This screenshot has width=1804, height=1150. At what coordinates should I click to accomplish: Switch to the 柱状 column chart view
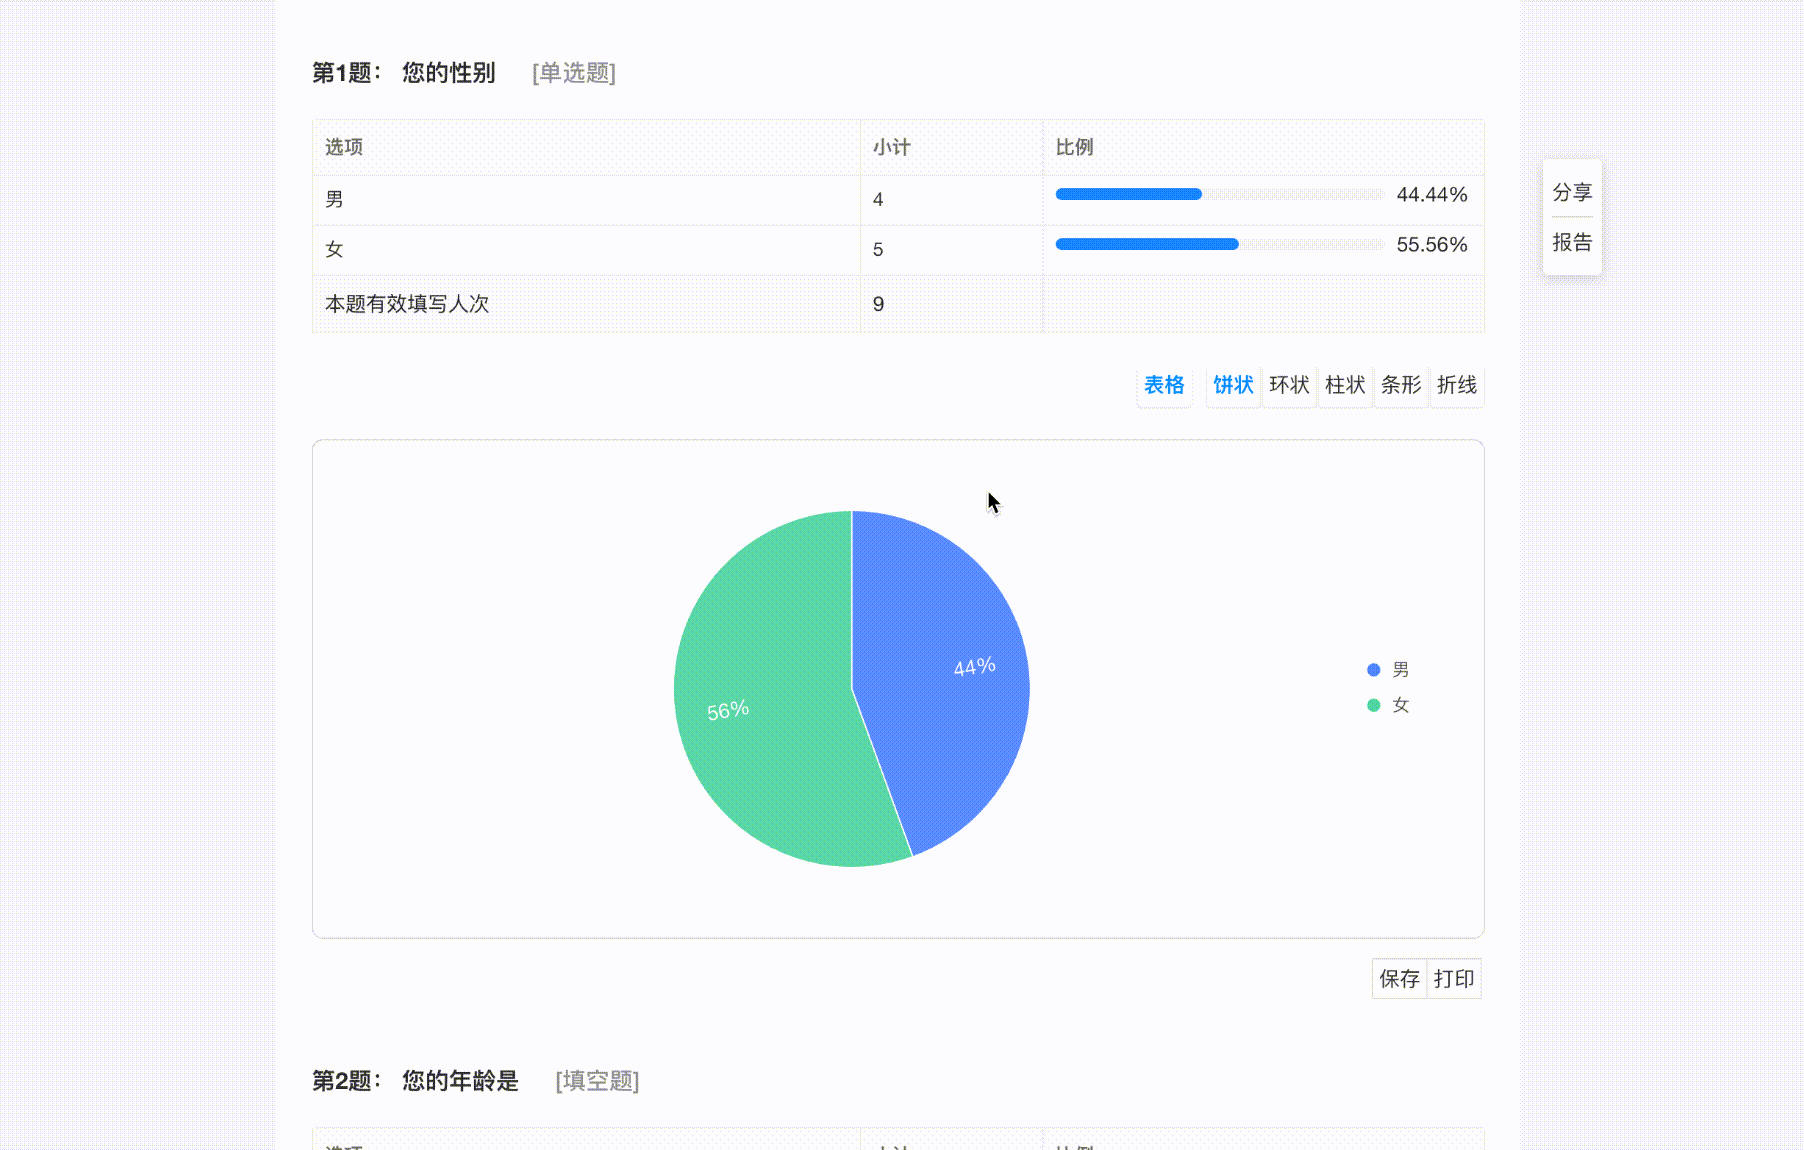pos(1344,386)
